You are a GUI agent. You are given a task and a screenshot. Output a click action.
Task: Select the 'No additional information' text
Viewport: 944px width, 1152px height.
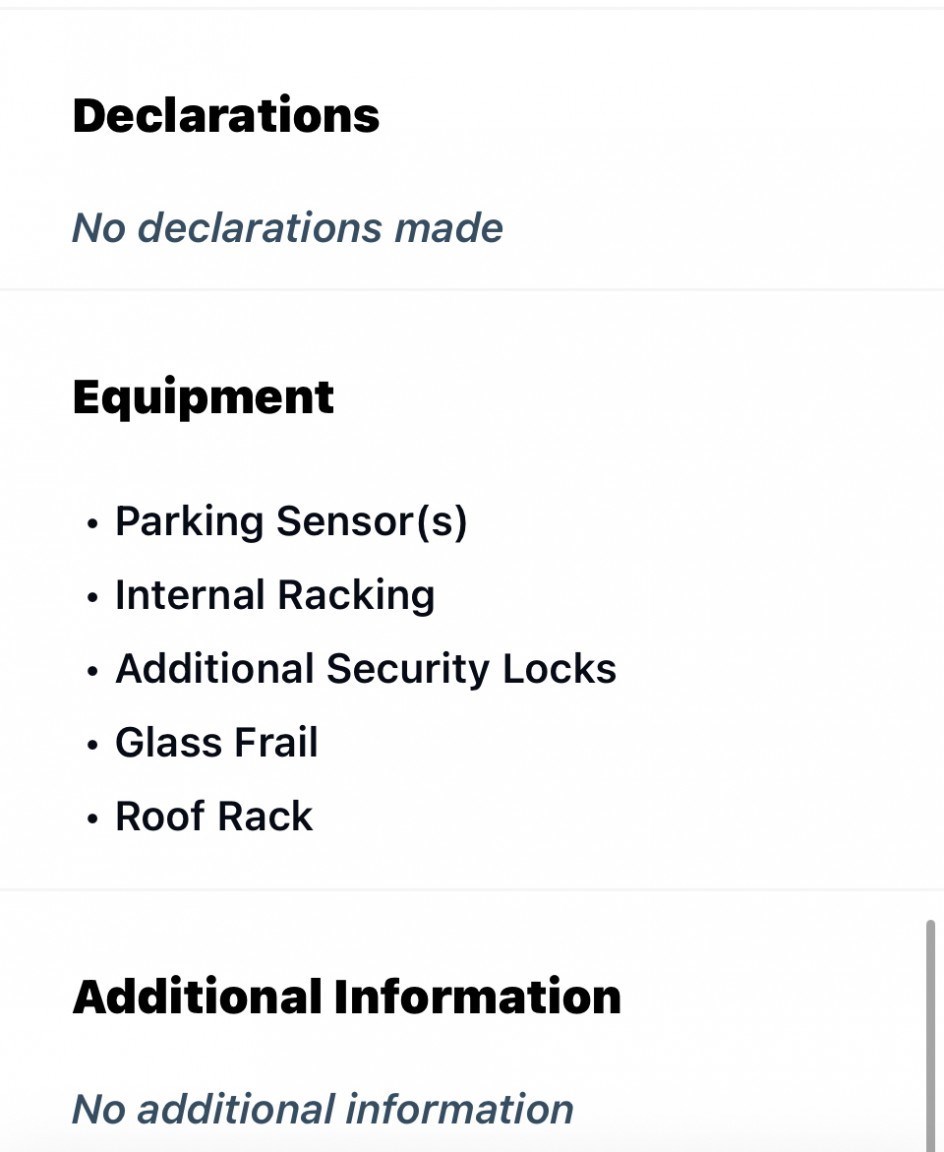click(323, 1109)
